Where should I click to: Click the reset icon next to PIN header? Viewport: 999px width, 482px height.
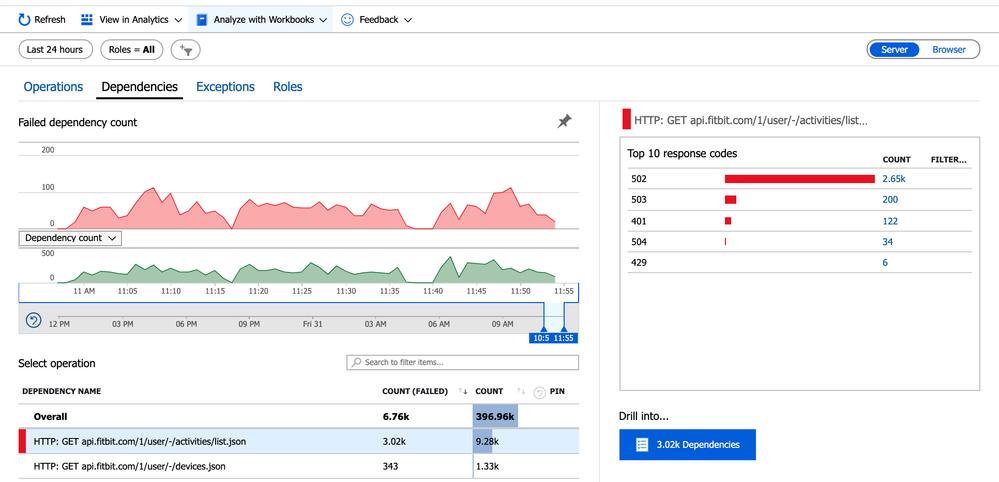coord(539,392)
